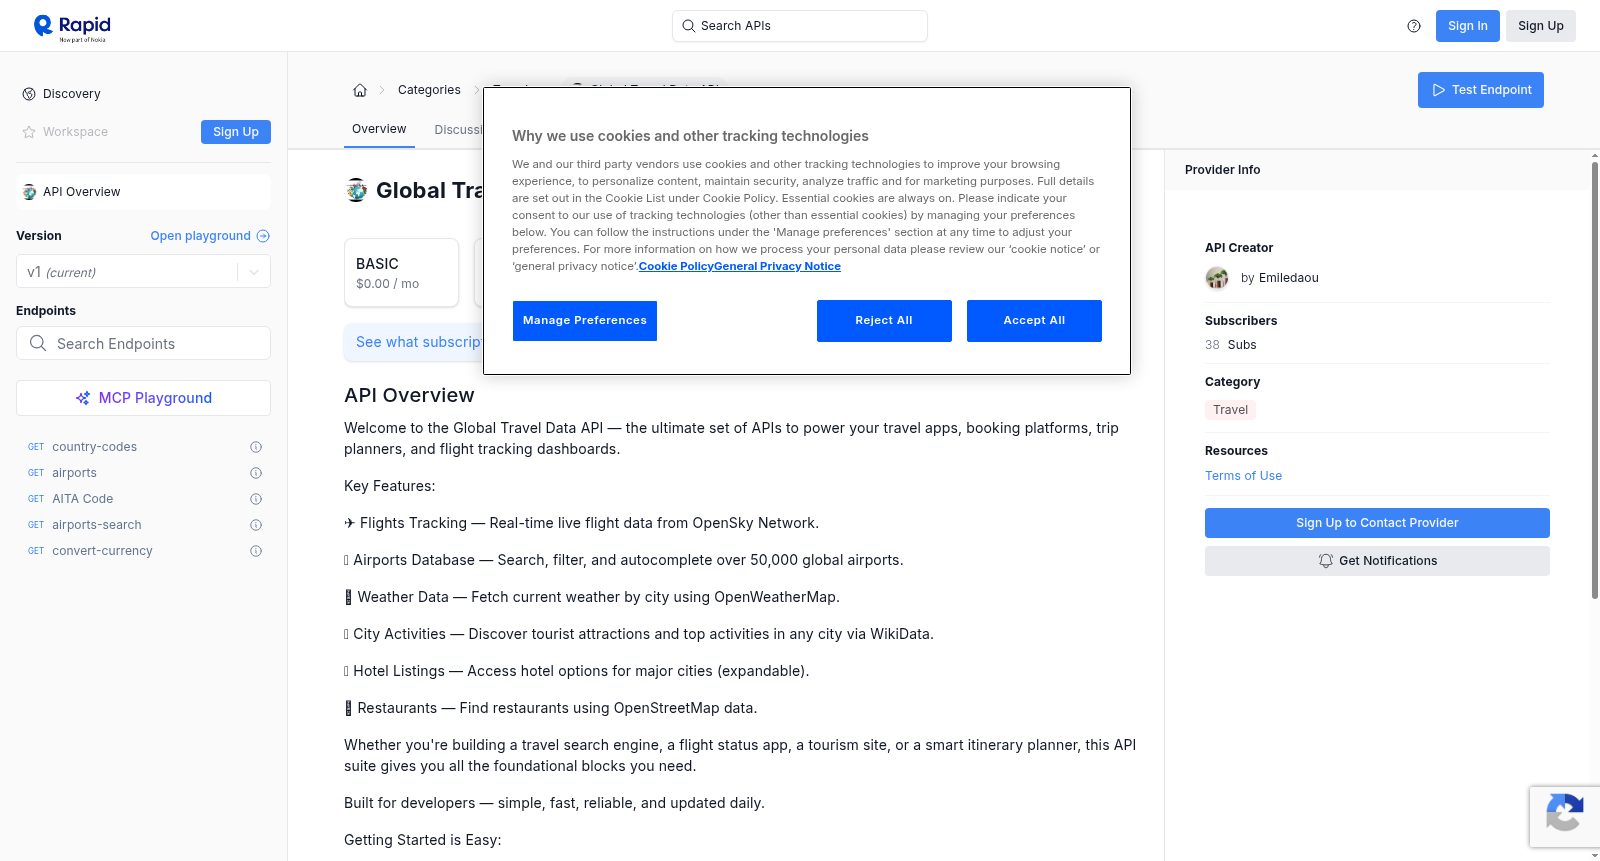This screenshot has width=1600, height=861.
Task: Select the convert-currency GET endpoint
Action: (x=102, y=551)
